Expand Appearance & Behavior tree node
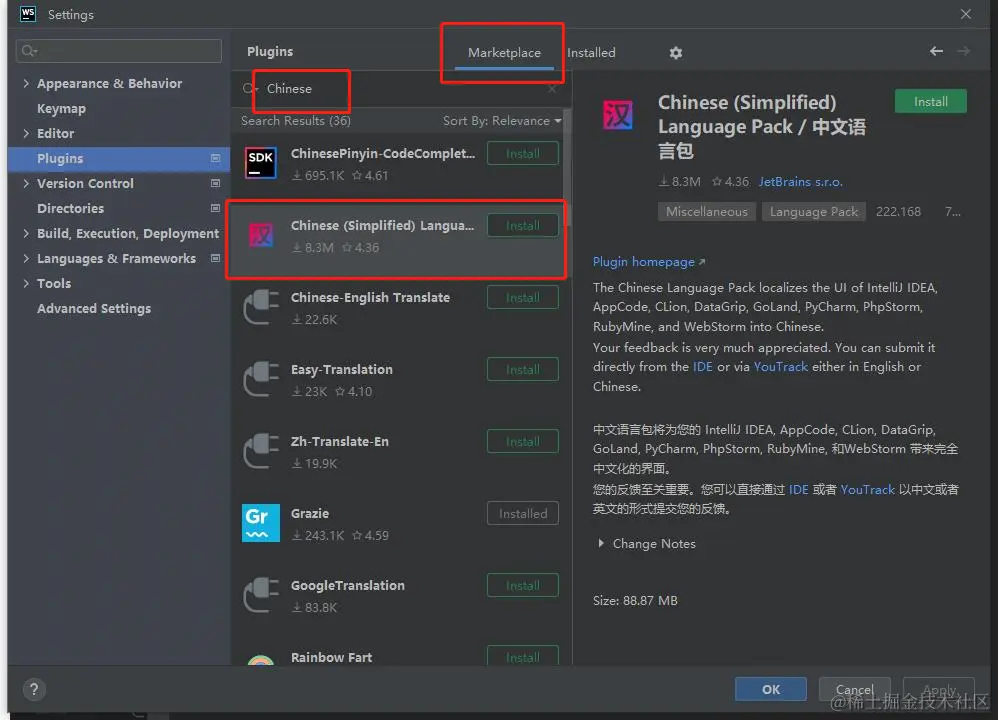The image size is (998, 720). [25, 83]
